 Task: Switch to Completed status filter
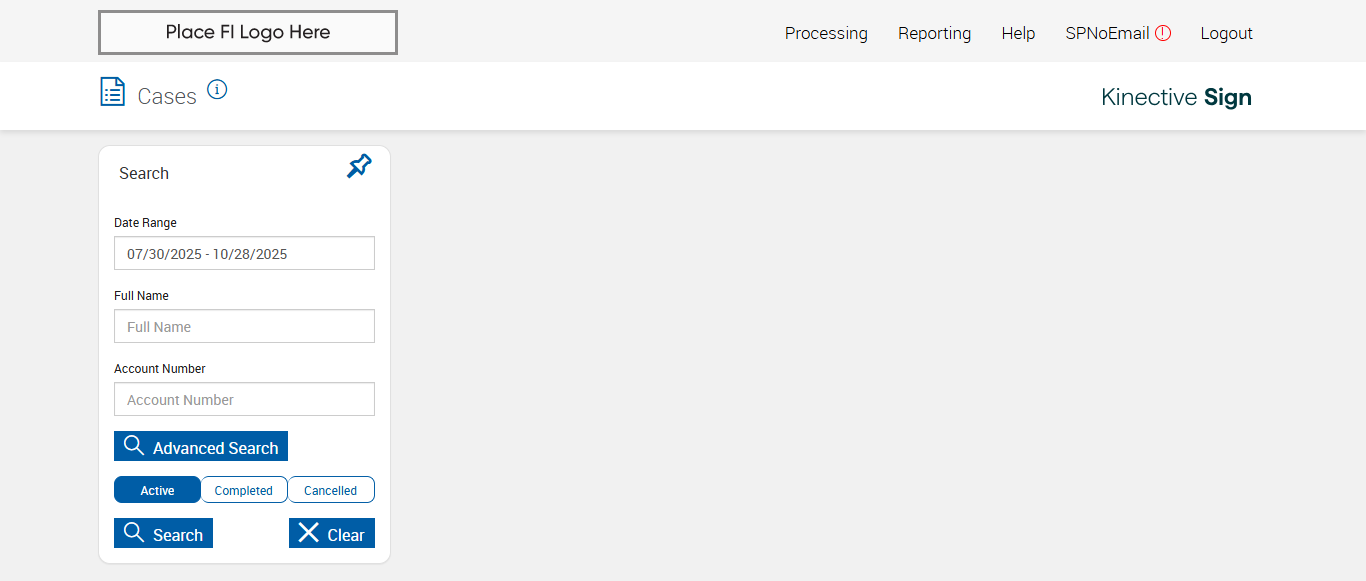point(244,490)
